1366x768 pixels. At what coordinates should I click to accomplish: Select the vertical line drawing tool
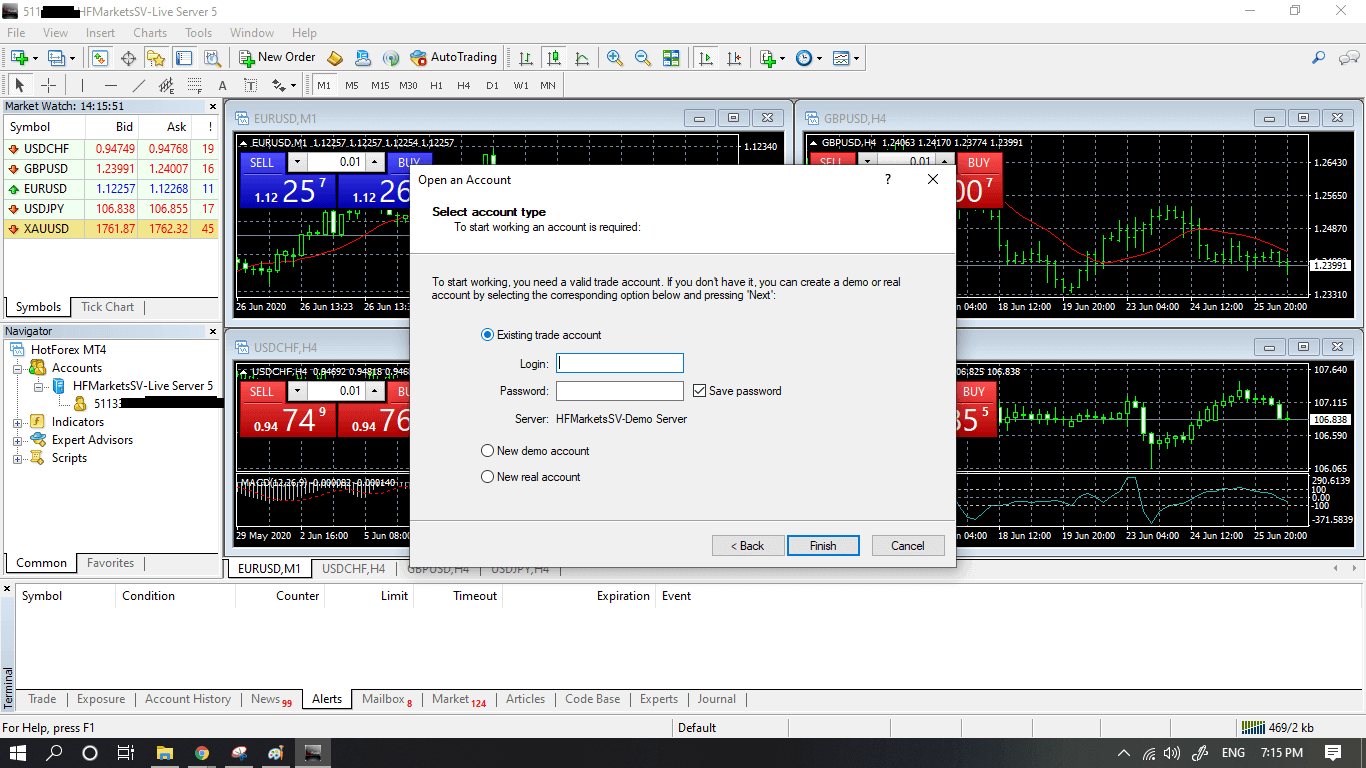[x=82, y=86]
